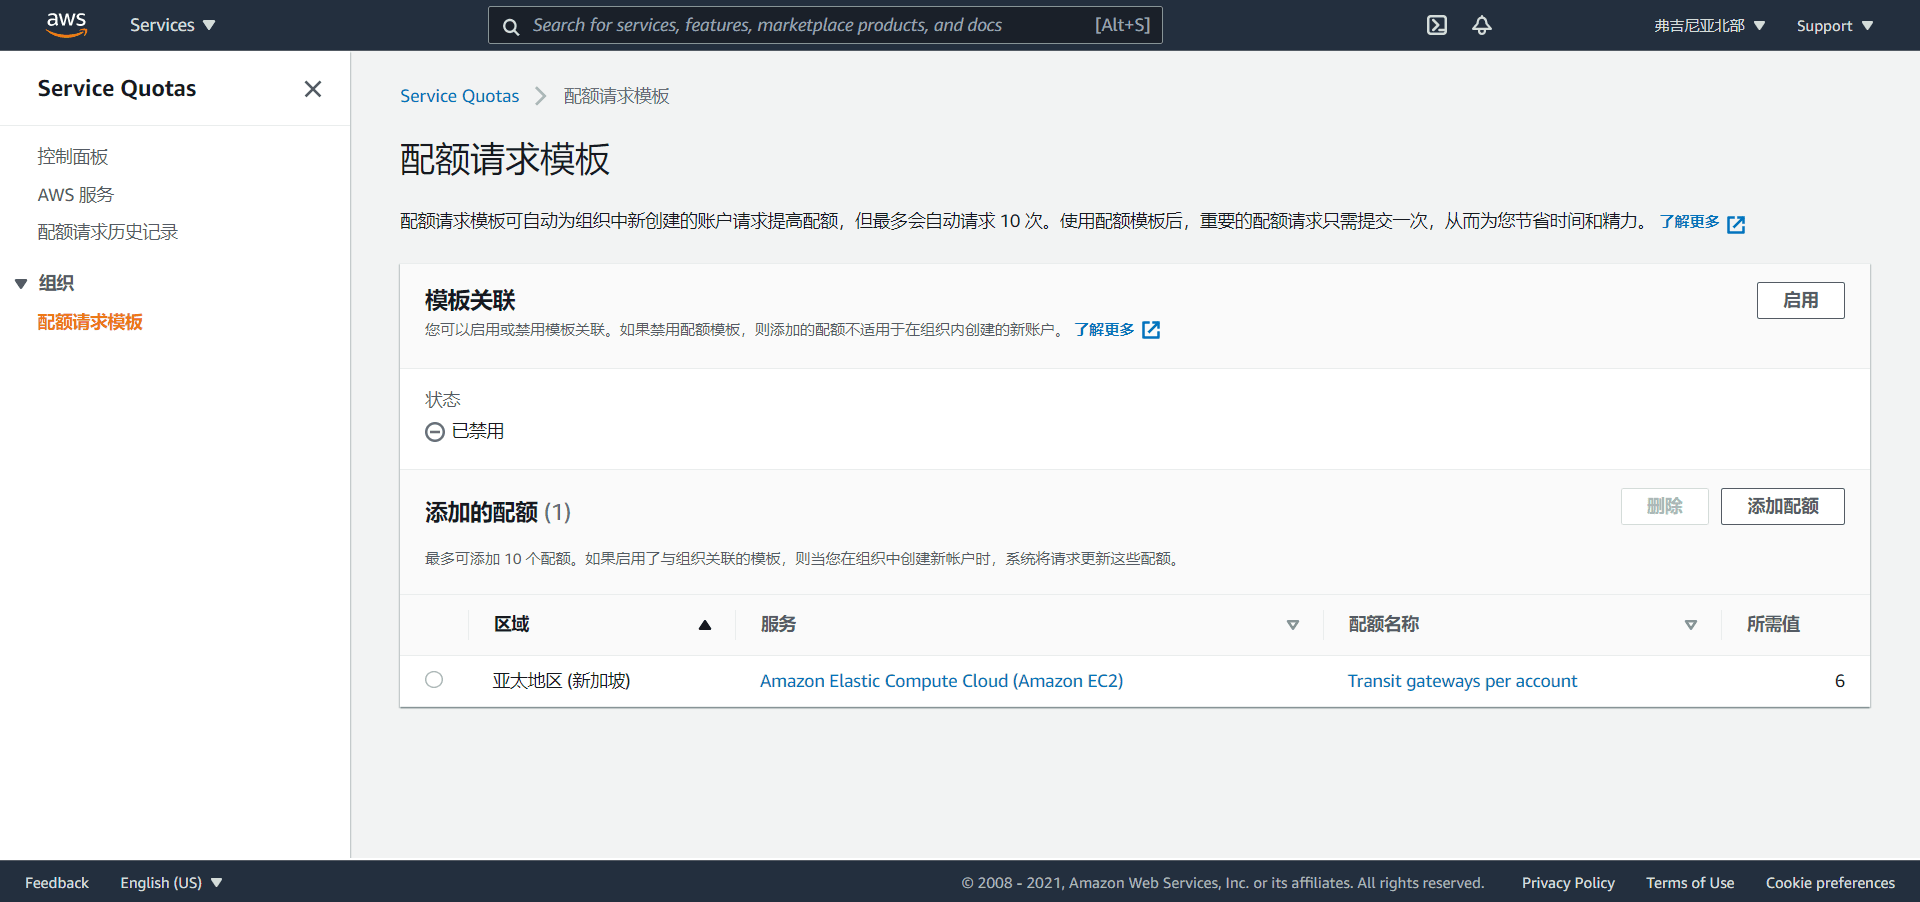Sort table by 区域 column arrow
This screenshot has height=902, width=1920.
(704, 625)
